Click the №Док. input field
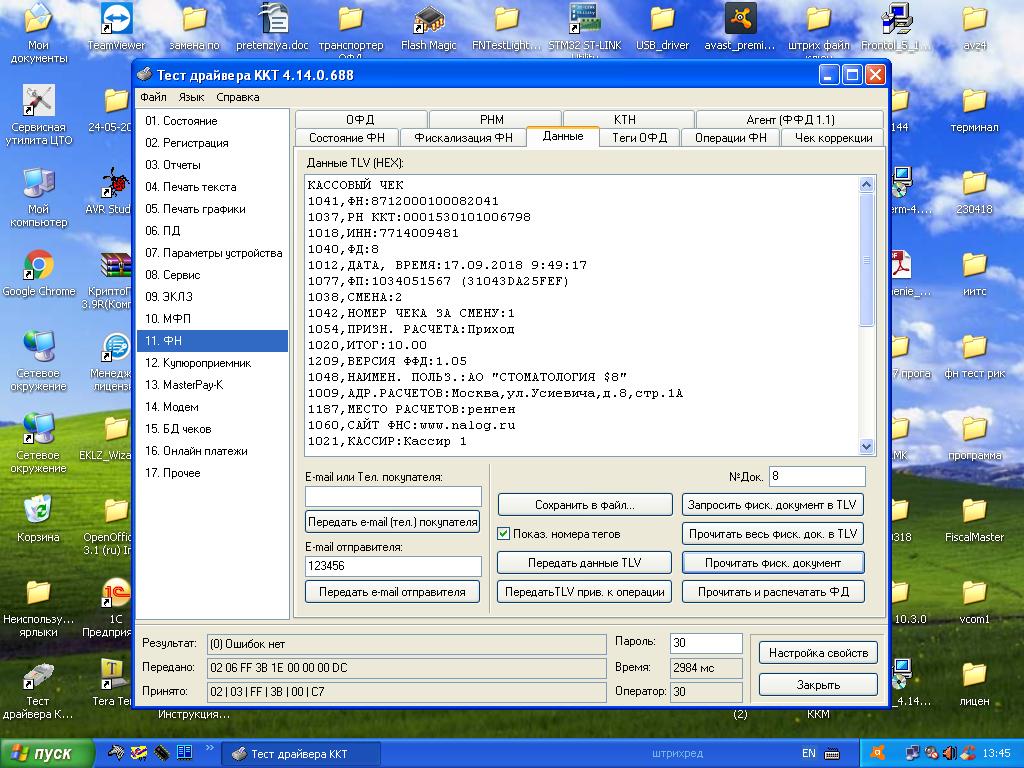 coord(816,477)
